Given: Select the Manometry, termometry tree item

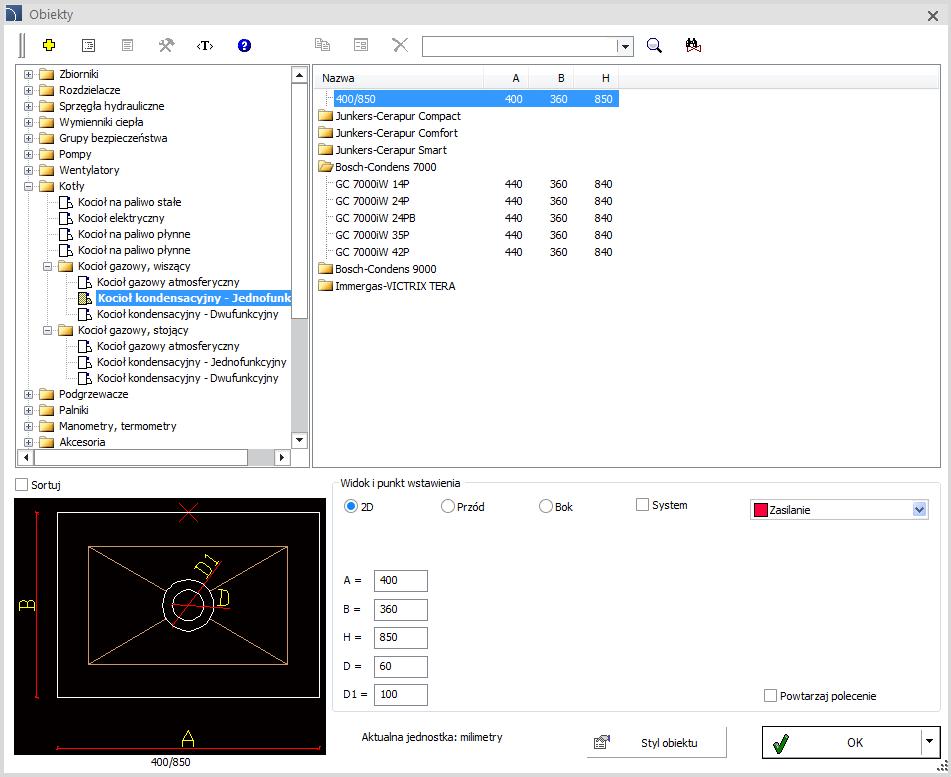Looking at the screenshot, I should [118, 426].
